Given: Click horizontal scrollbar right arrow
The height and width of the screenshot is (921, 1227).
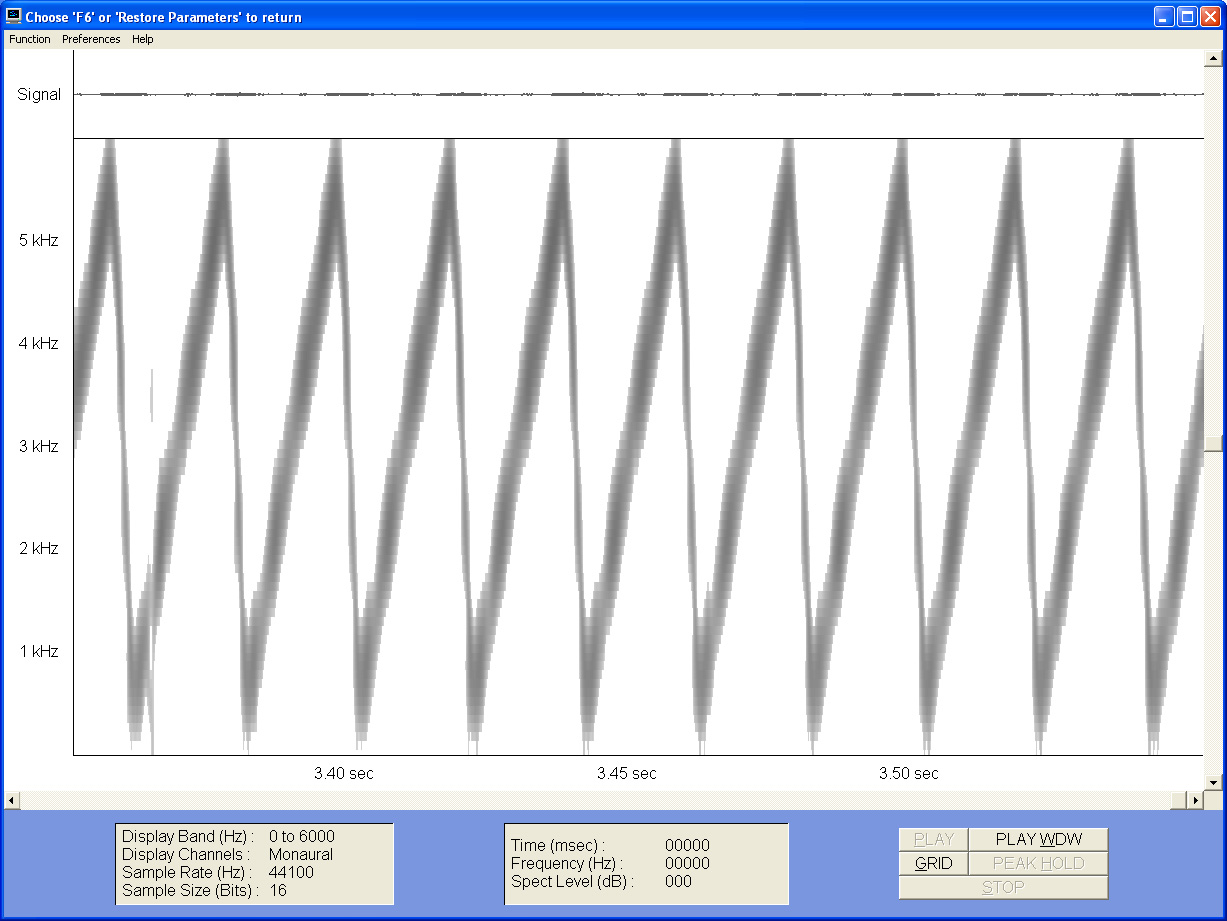Looking at the screenshot, I should 1195,800.
